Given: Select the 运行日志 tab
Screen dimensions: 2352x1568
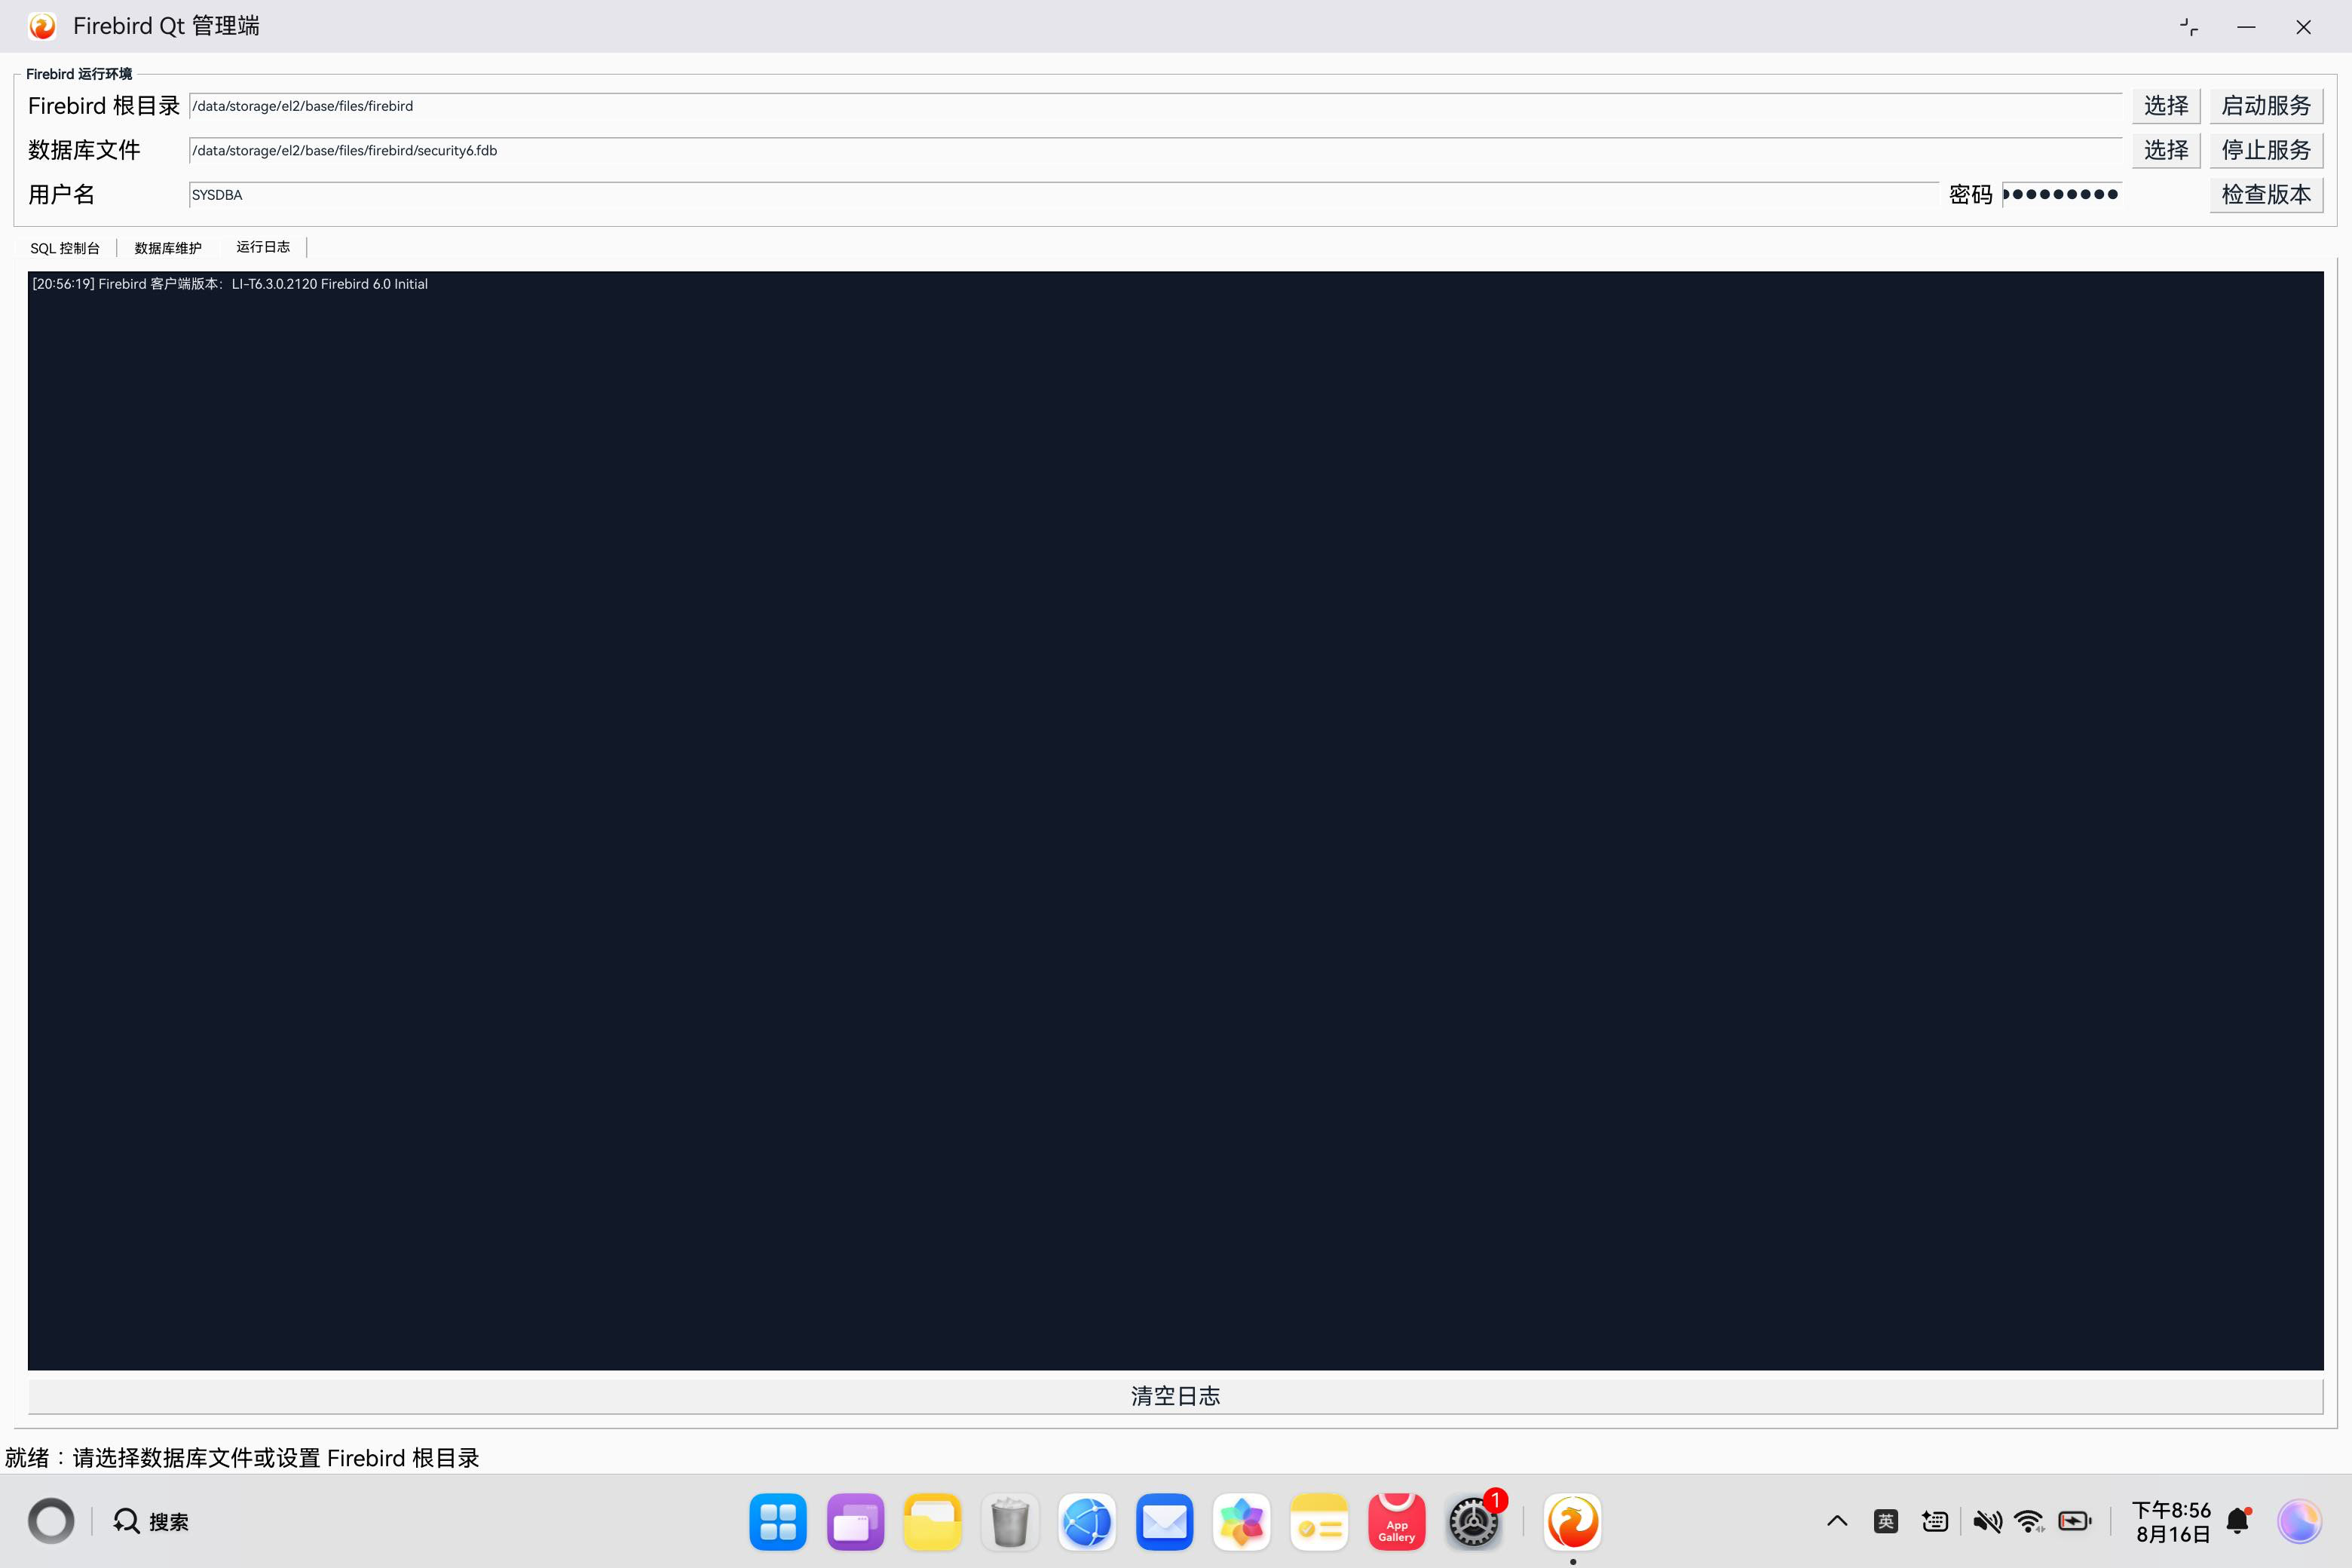Looking at the screenshot, I should [263, 247].
